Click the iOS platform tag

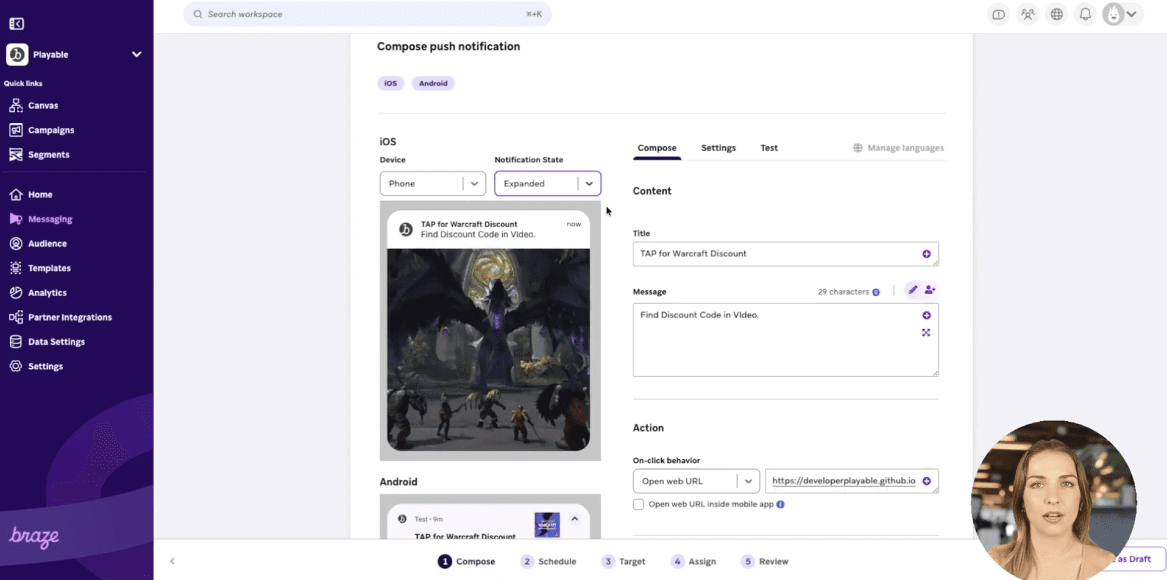391,83
